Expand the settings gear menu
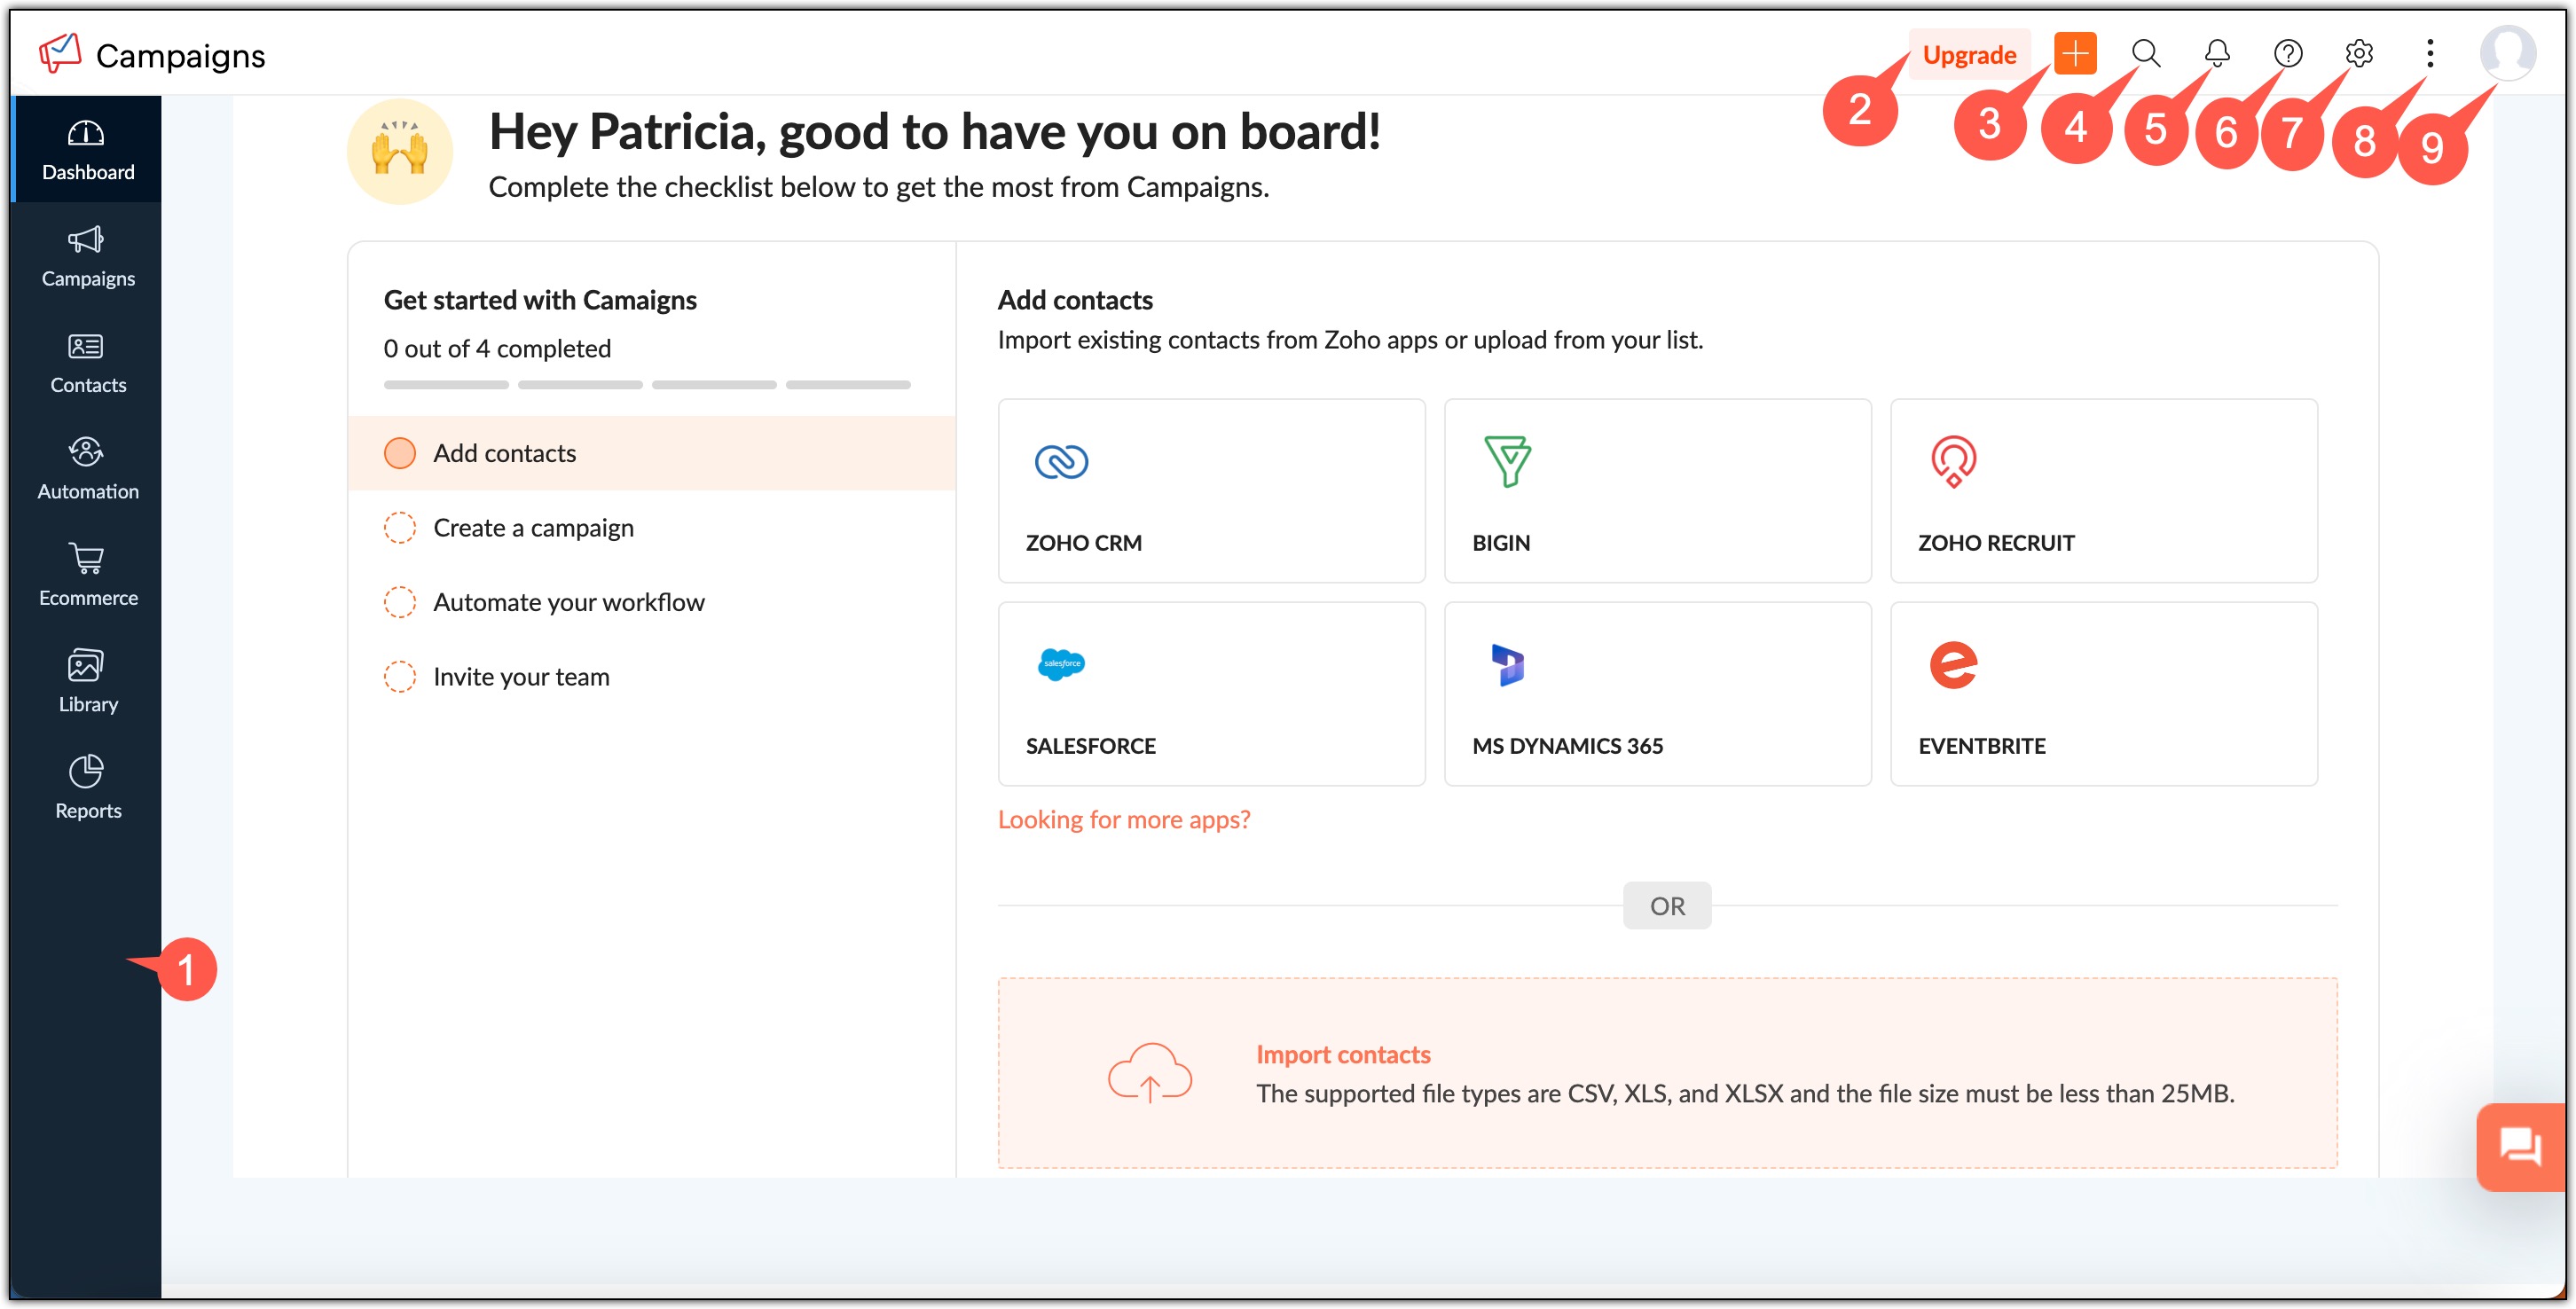Image resolution: width=2576 pixels, height=1309 pixels. tap(2359, 51)
